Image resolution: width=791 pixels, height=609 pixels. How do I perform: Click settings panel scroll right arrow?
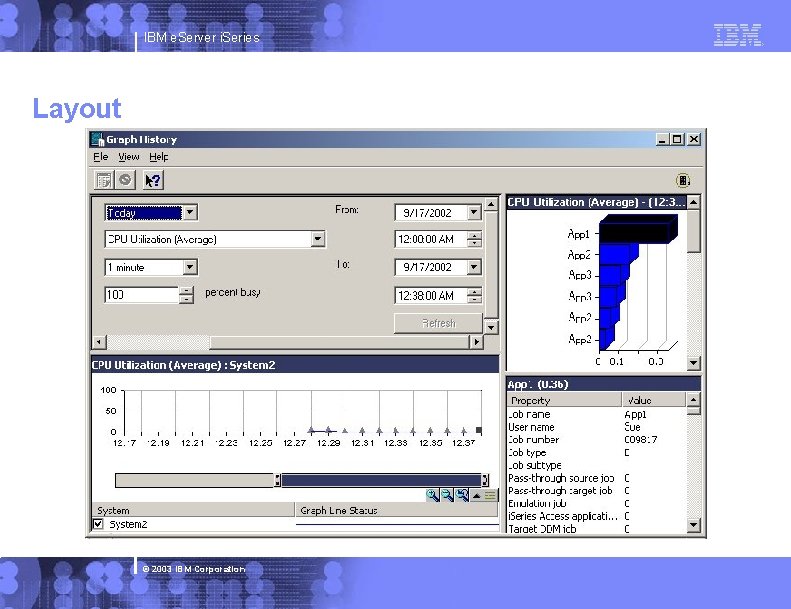[x=476, y=342]
